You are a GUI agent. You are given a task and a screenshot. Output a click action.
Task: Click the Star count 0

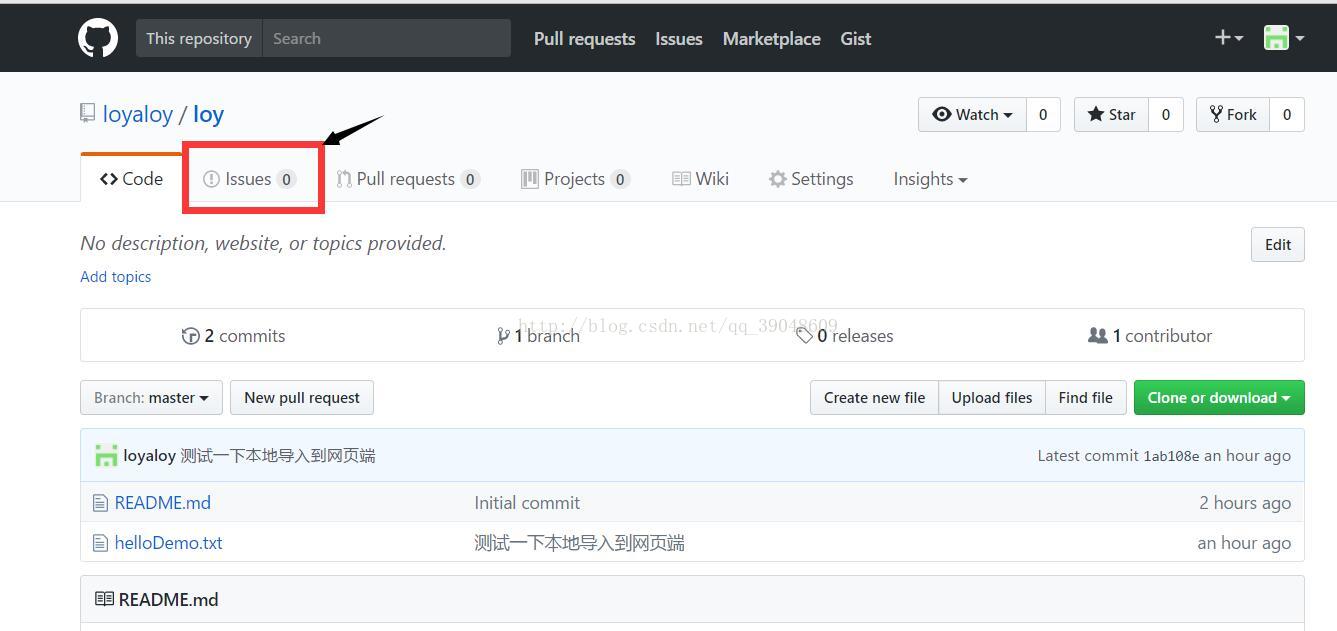1166,114
